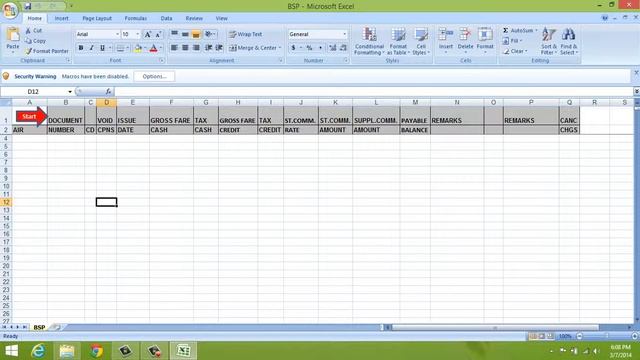Click Increase Indent icon

pos(219,48)
